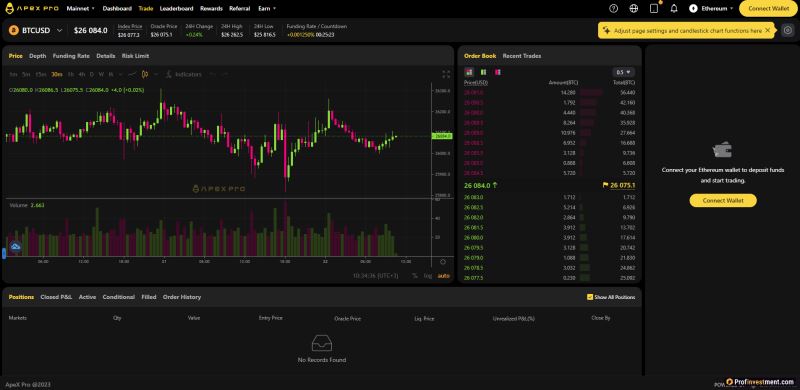Toggle the log scale on chart
The height and width of the screenshot is (390, 800).
pyautogui.click(x=428, y=276)
